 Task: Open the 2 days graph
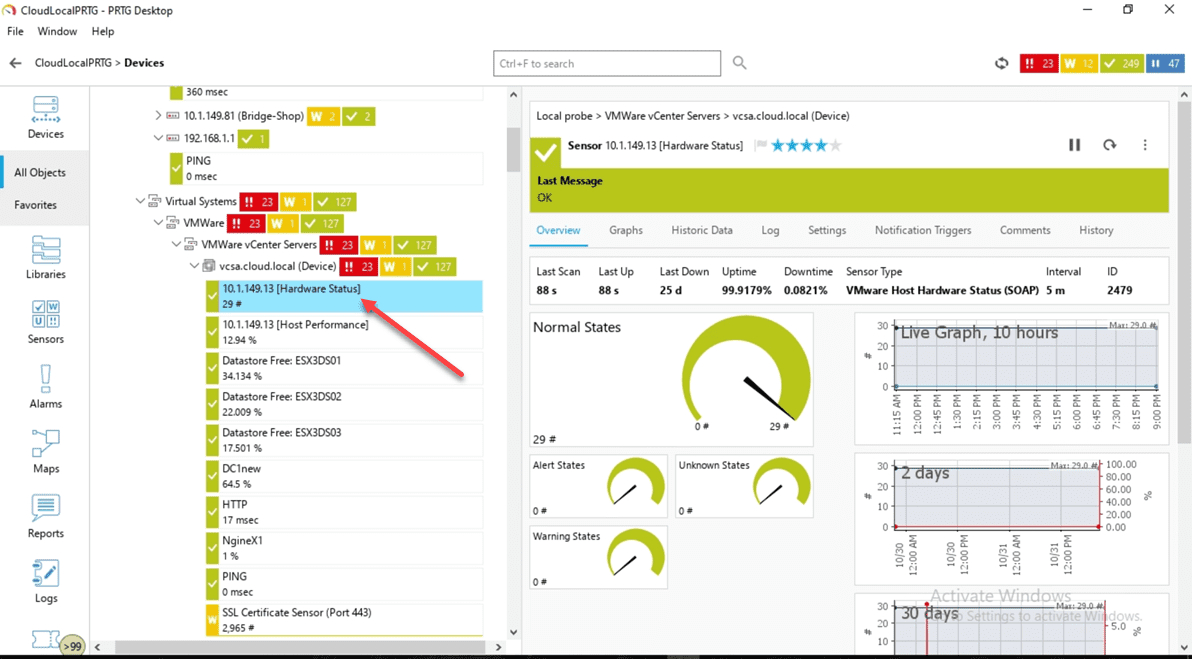(x=1012, y=518)
